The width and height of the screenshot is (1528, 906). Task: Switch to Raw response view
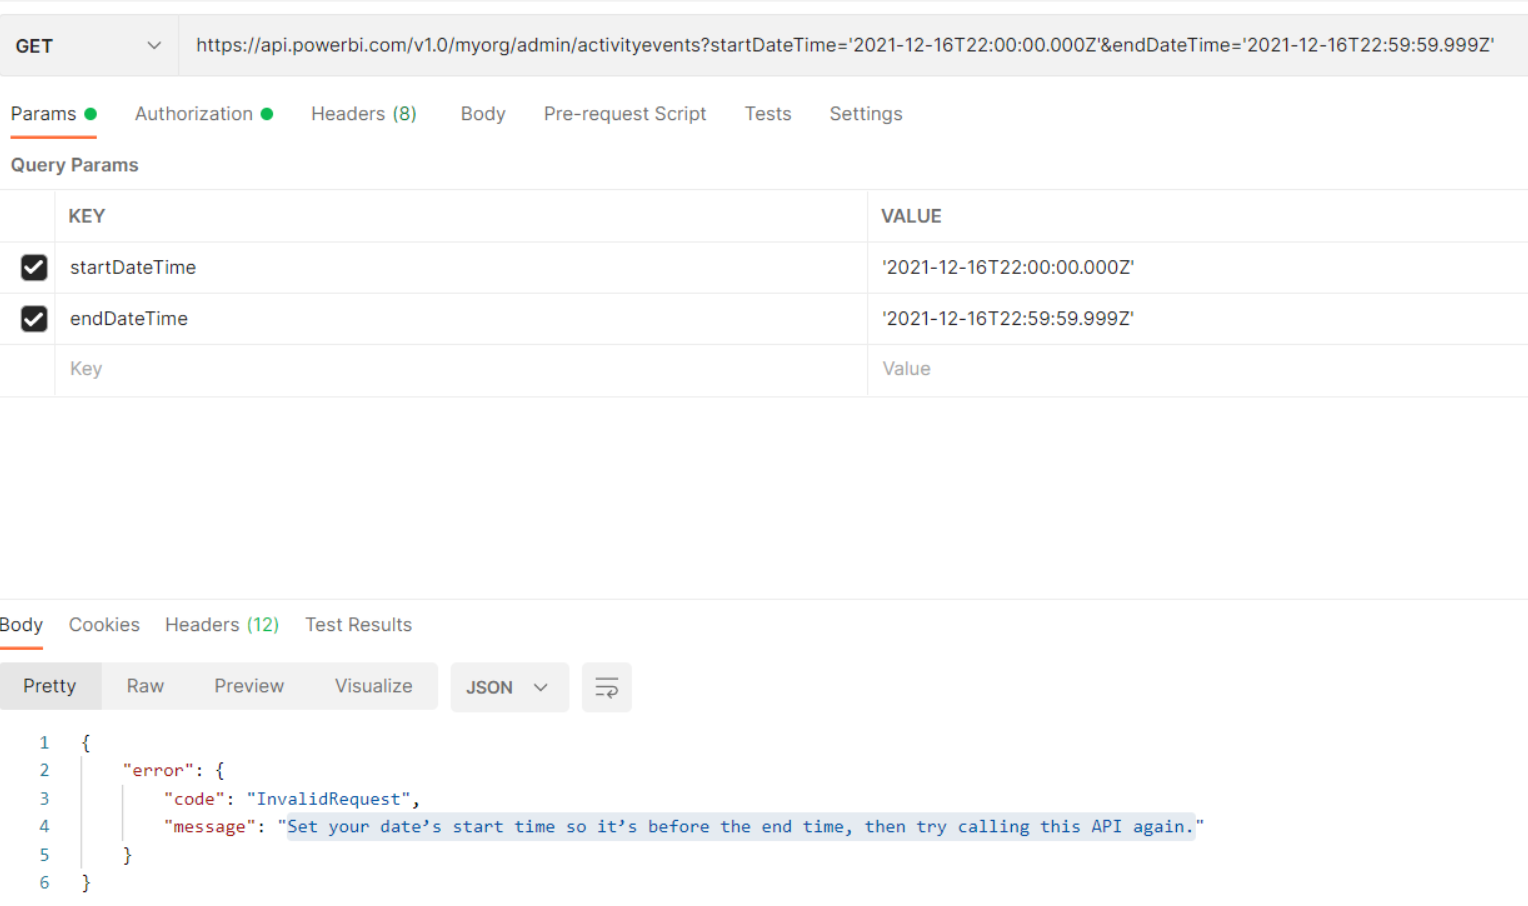click(x=145, y=686)
